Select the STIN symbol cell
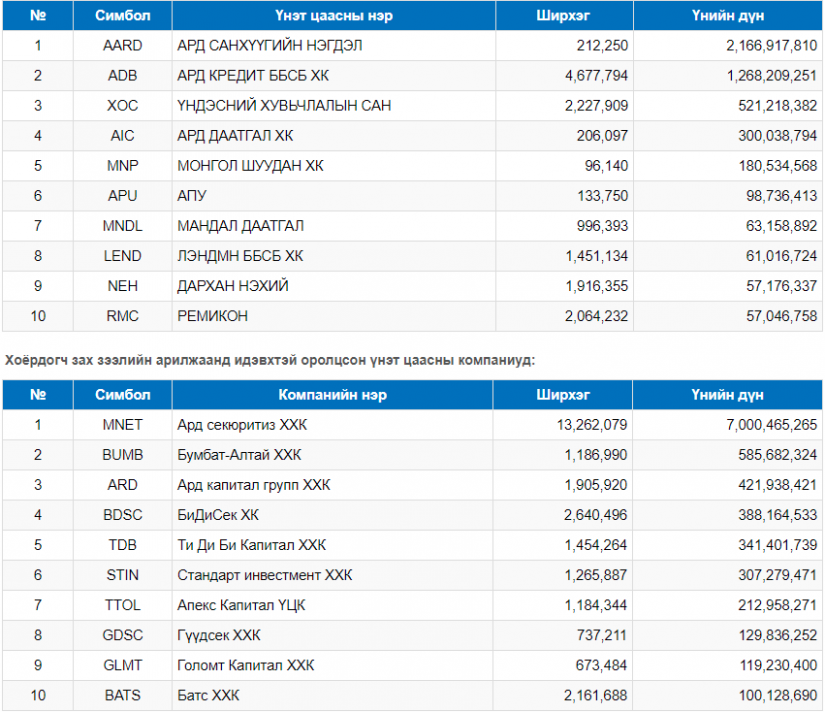 pos(123,575)
